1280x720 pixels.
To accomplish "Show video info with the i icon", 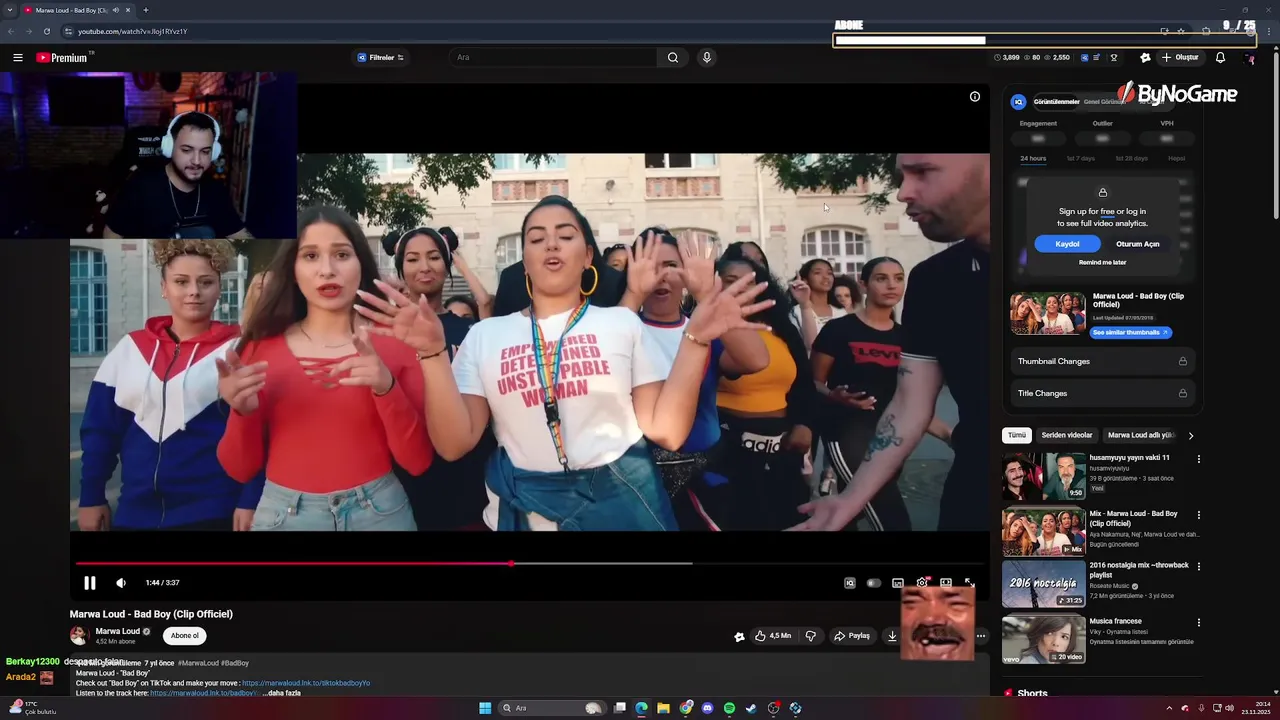I will 975,97.
